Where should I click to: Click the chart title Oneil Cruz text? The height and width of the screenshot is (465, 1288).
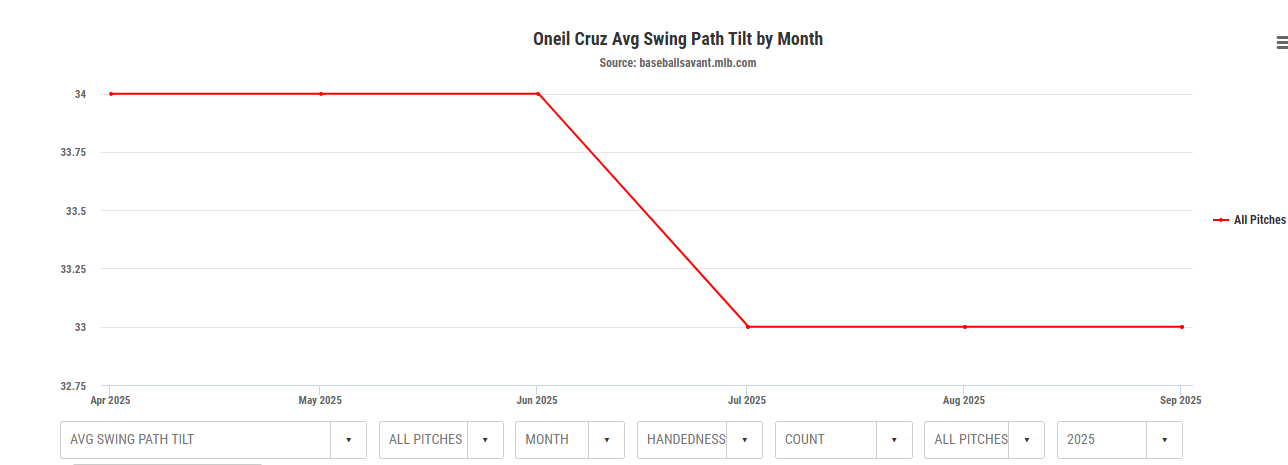coord(677,39)
